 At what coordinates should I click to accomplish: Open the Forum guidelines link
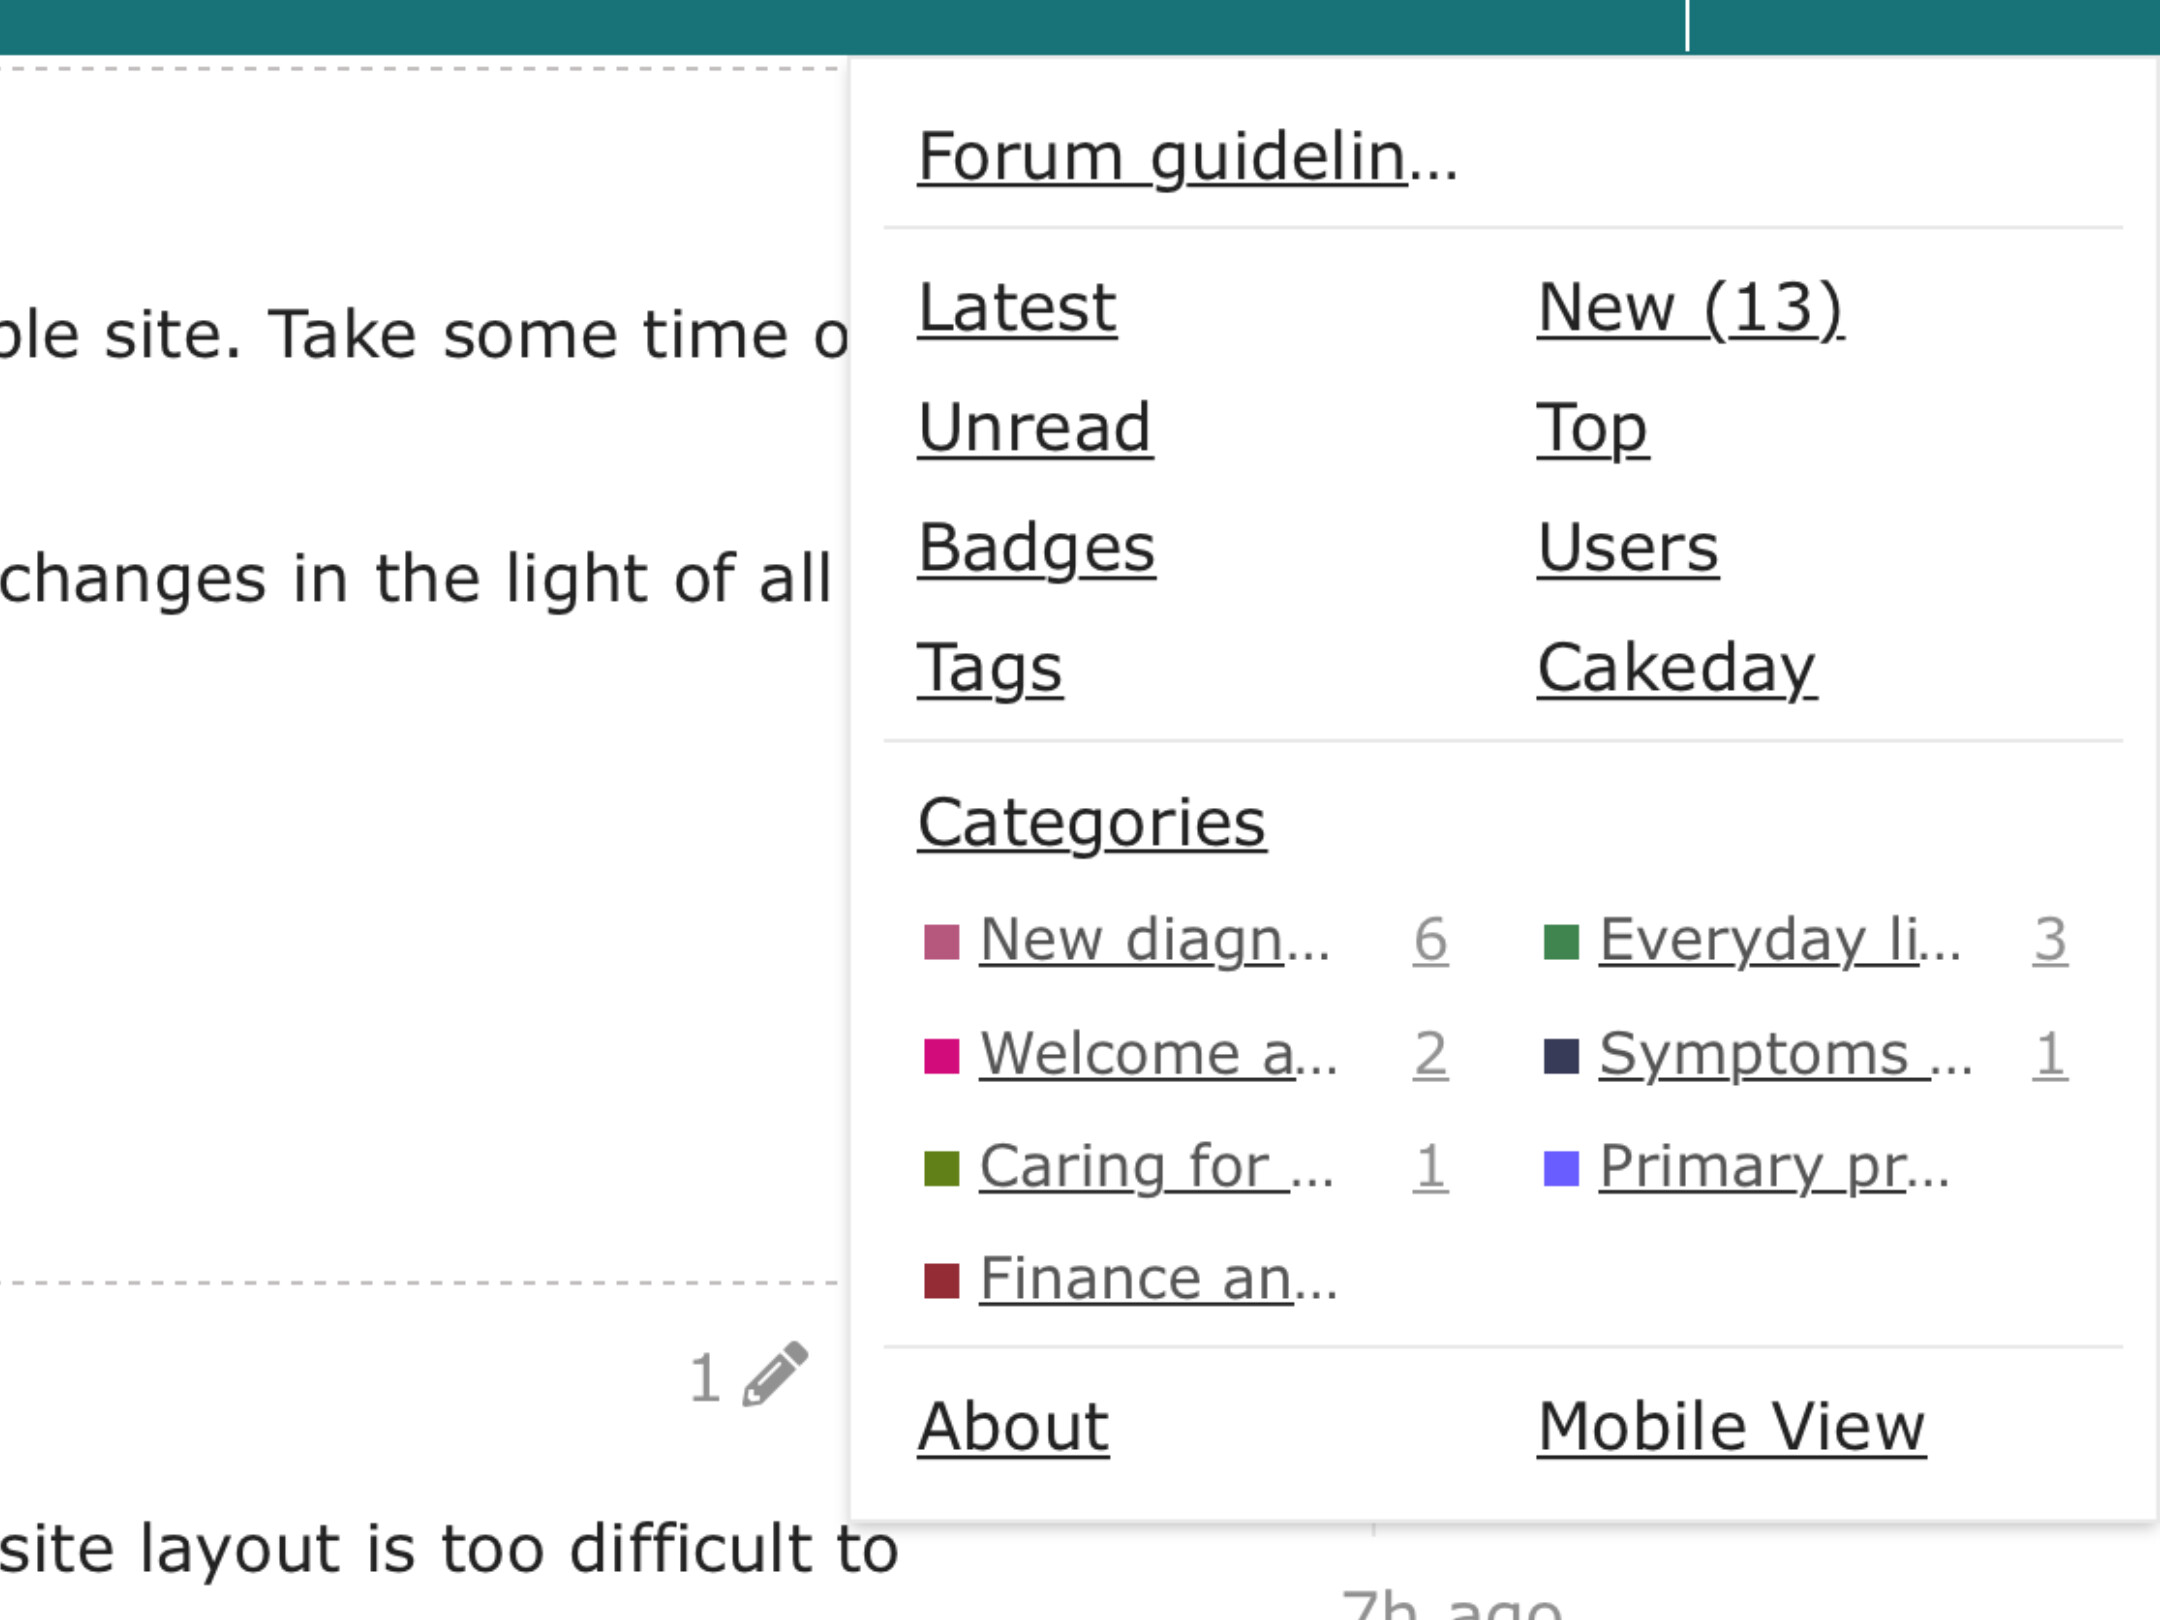[x=1187, y=157]
